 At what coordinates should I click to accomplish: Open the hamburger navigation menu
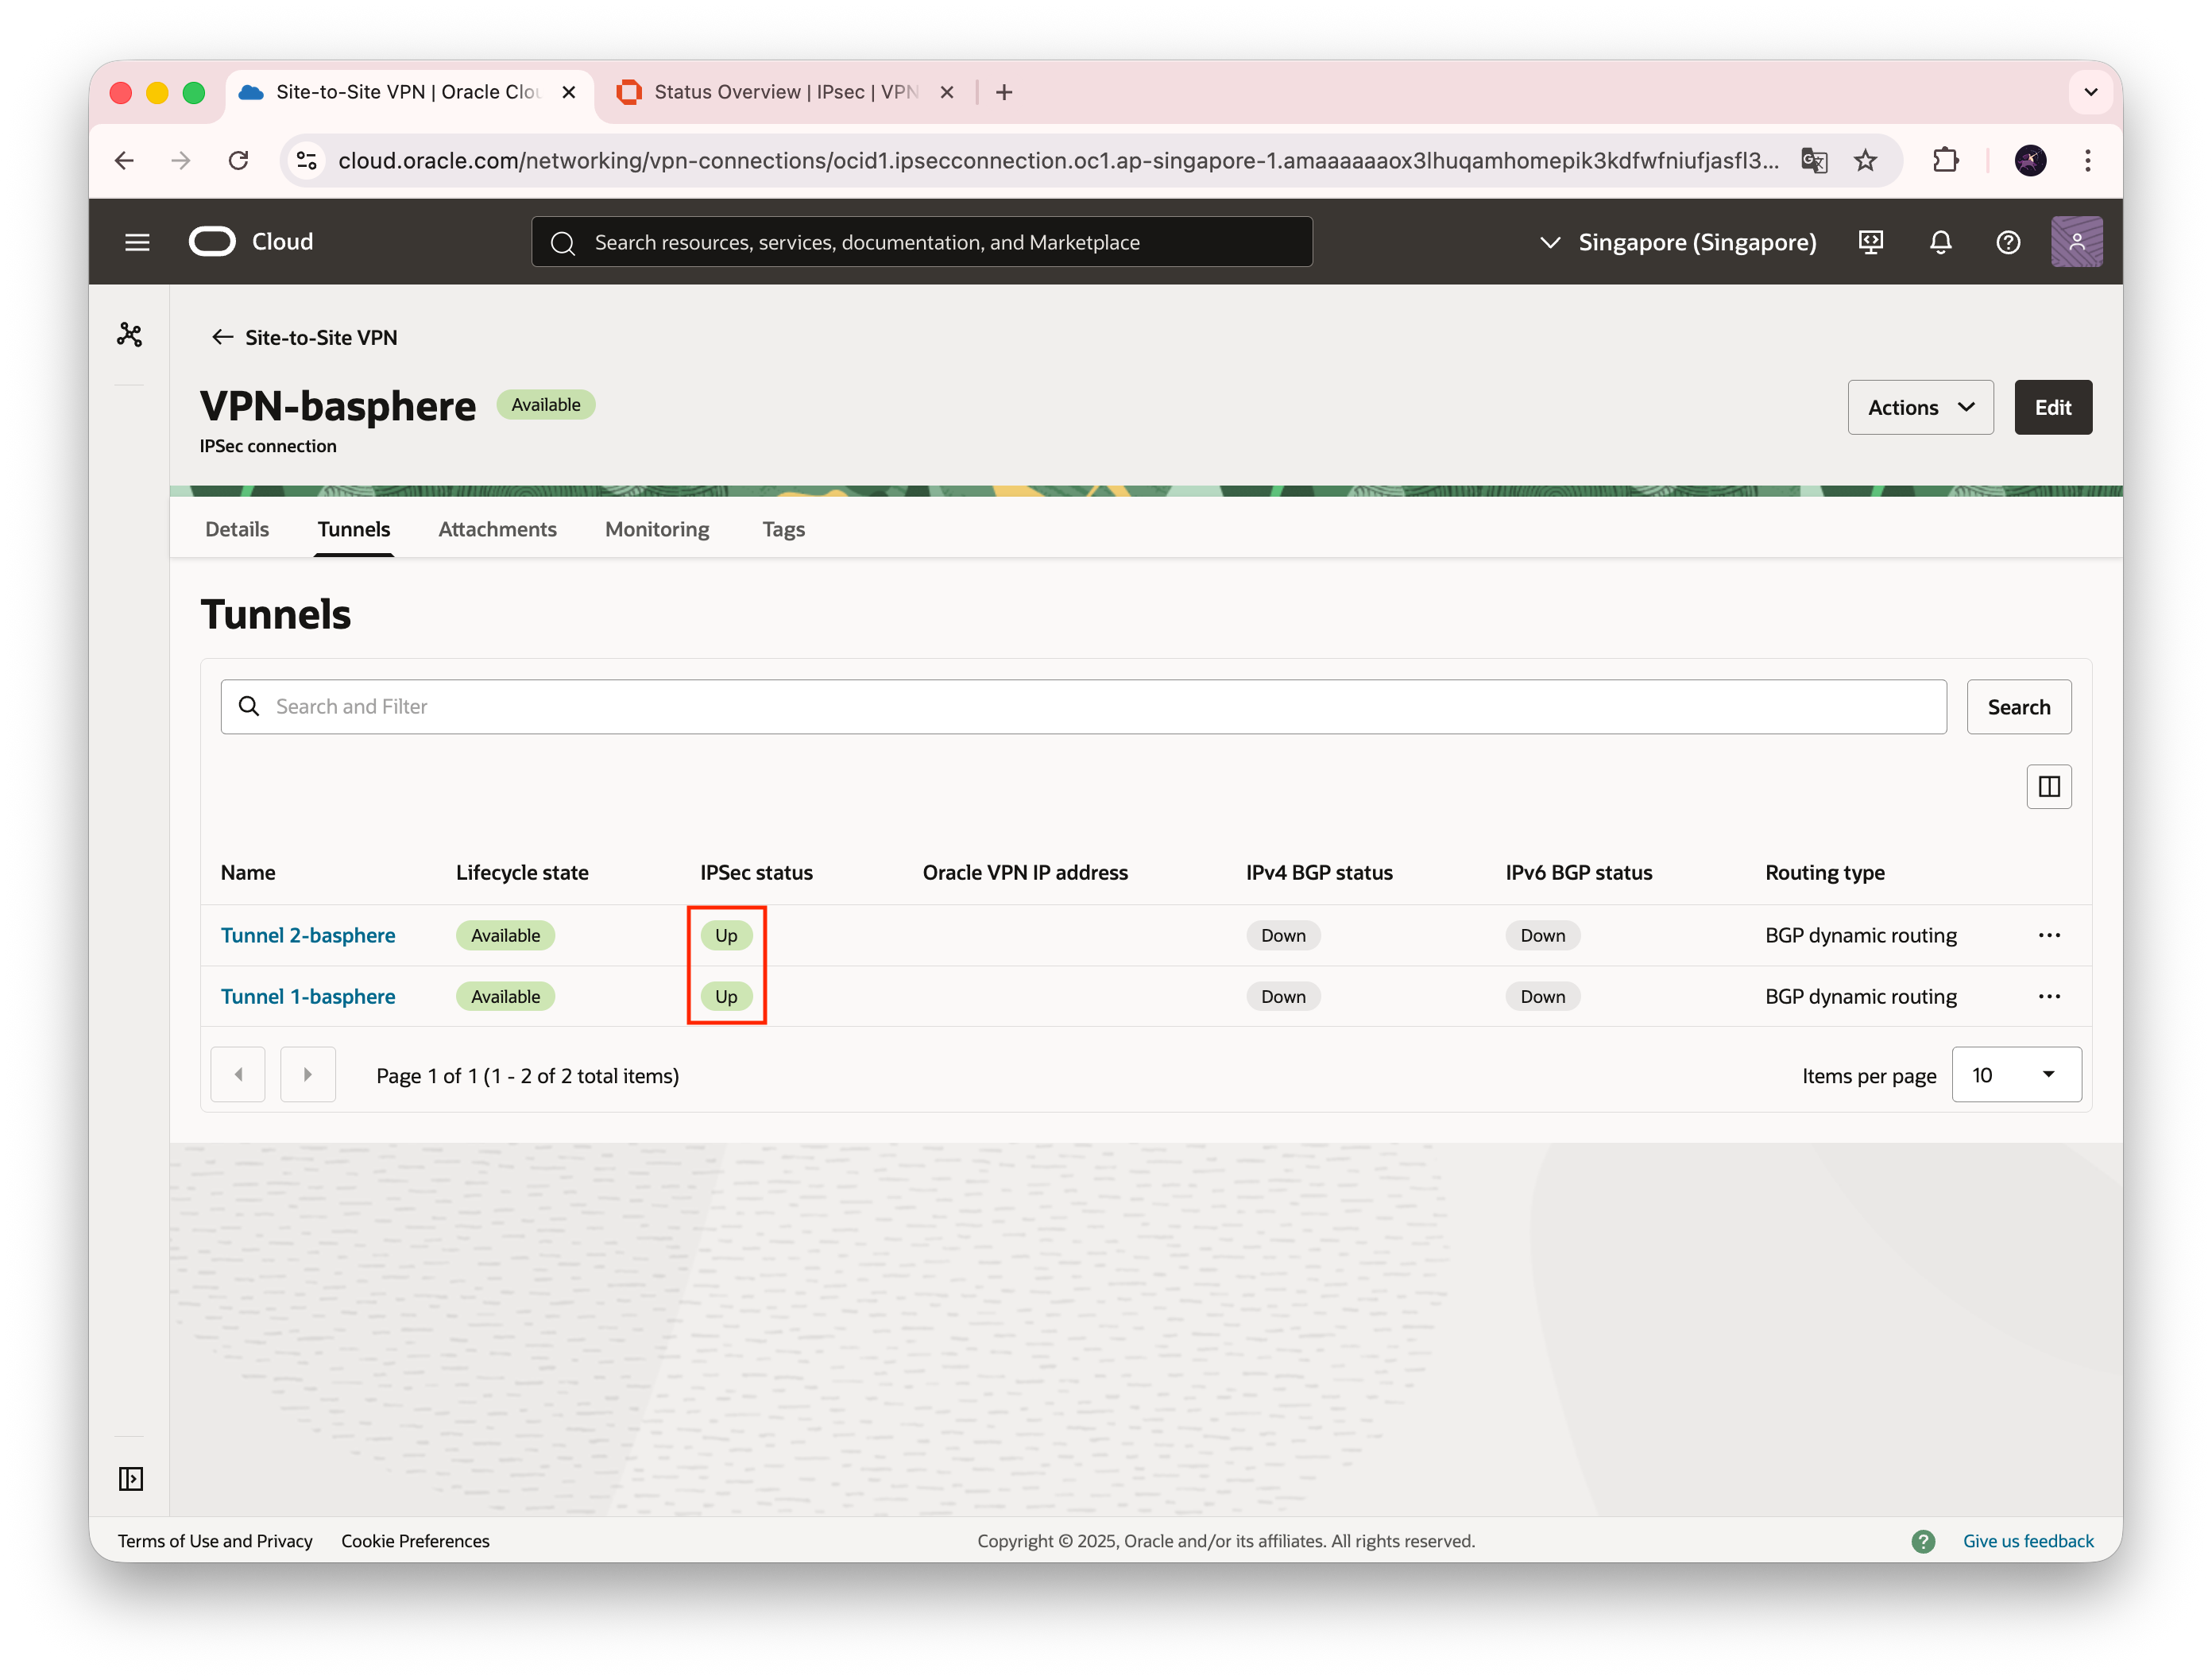tap(137, 242)
